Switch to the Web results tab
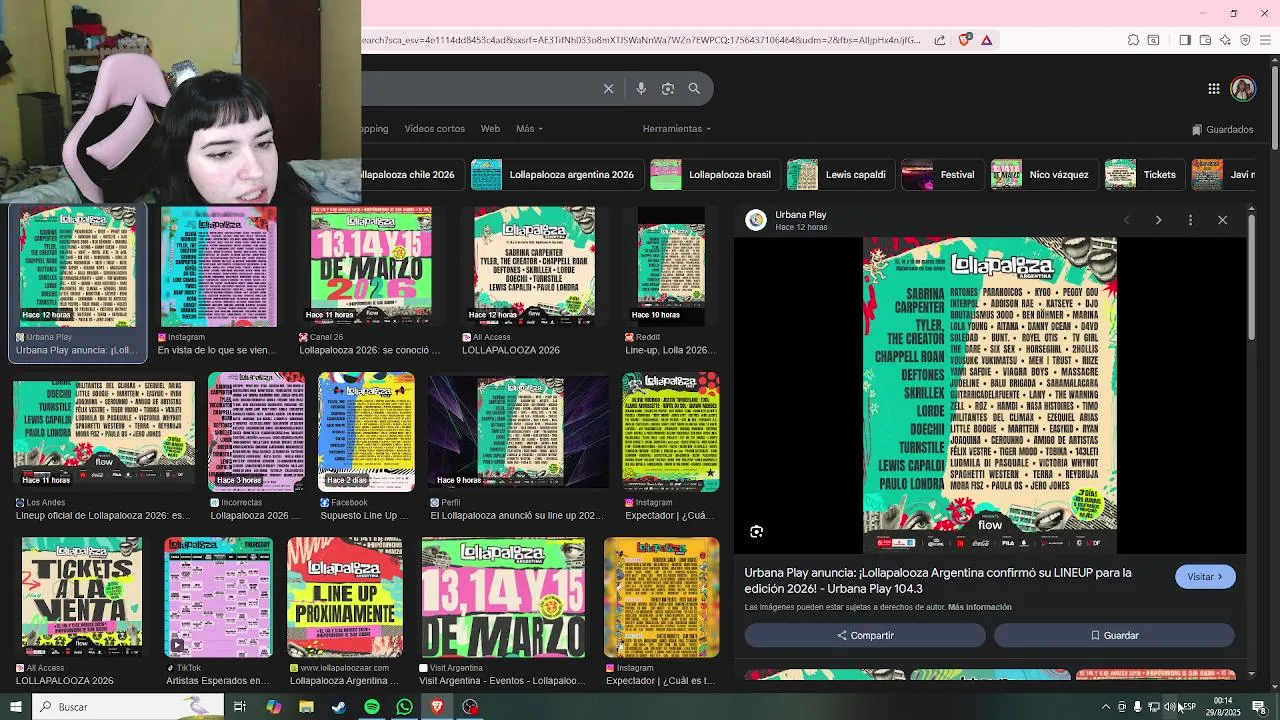Viewport: 1280px width, 720px height. 490,128
